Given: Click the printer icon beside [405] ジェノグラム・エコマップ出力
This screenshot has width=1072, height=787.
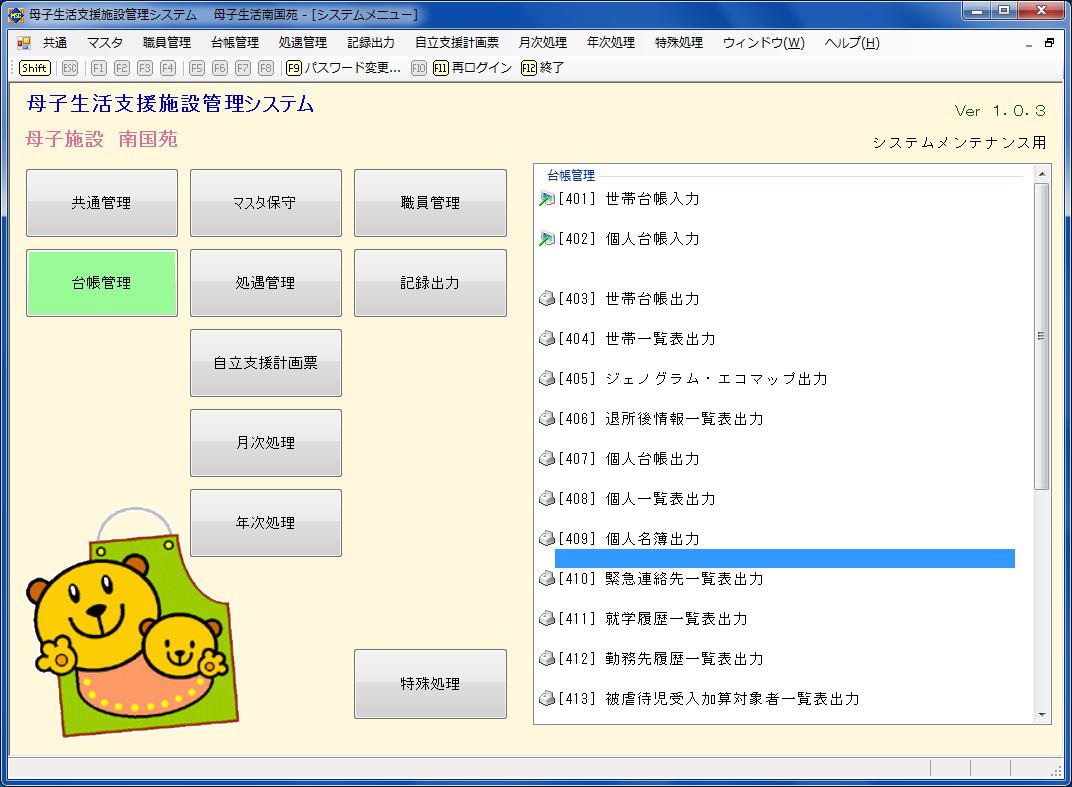Looking at the screenshot, I should [x=546, y=379].
